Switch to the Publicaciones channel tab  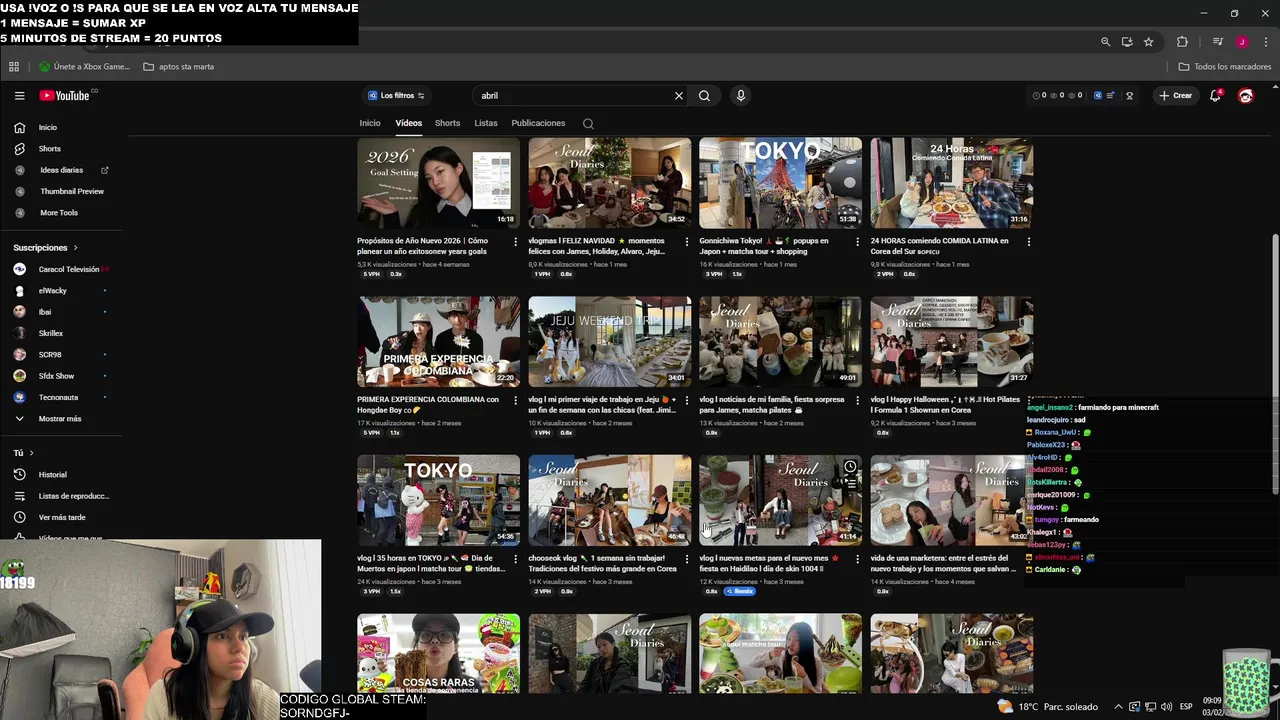tap(538, 123)
